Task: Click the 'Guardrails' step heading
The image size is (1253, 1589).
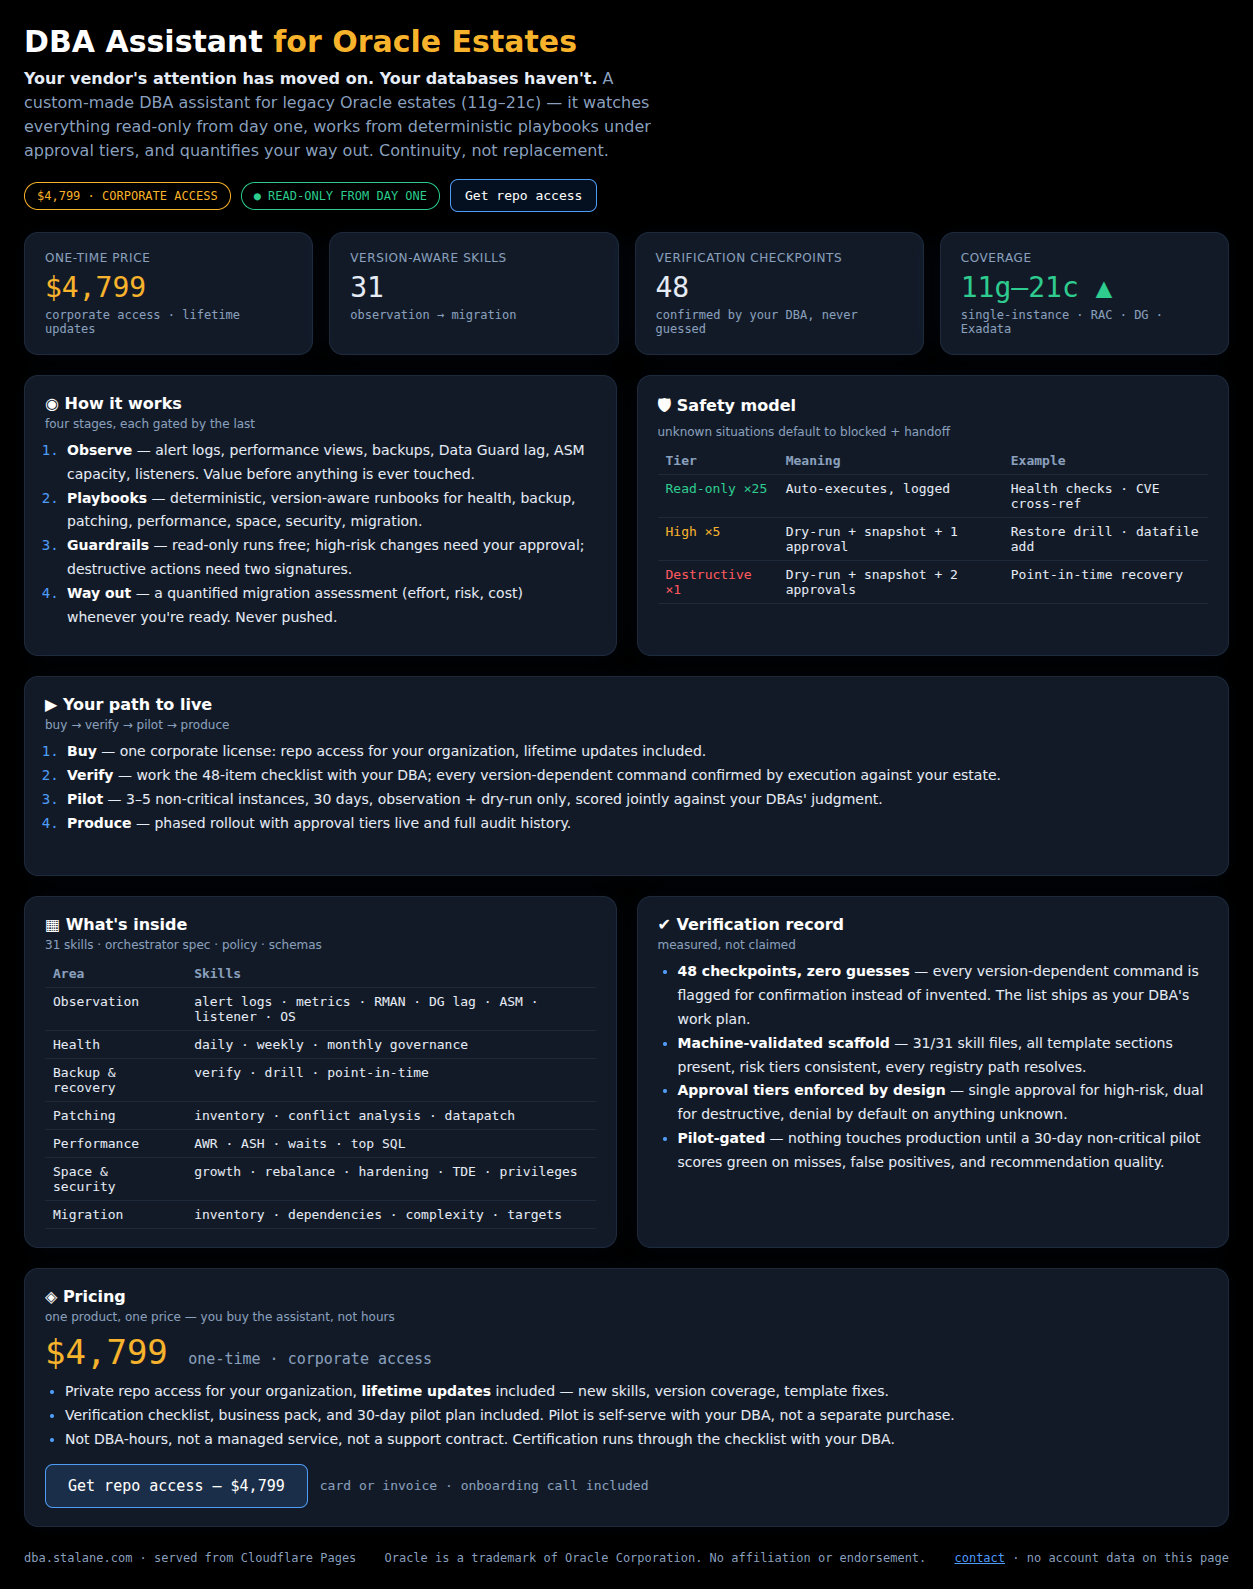Action: pyautogui.click(x=108, y=545)
